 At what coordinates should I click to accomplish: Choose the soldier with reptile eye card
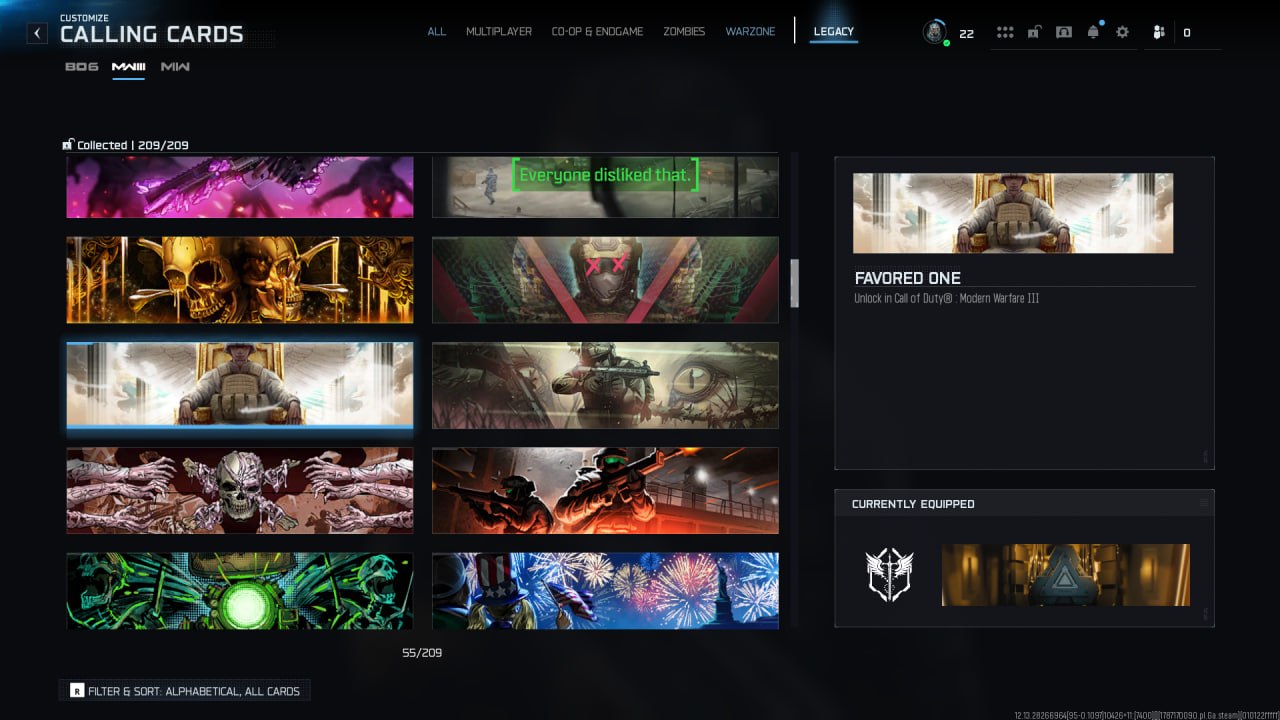tap(605, 385)
